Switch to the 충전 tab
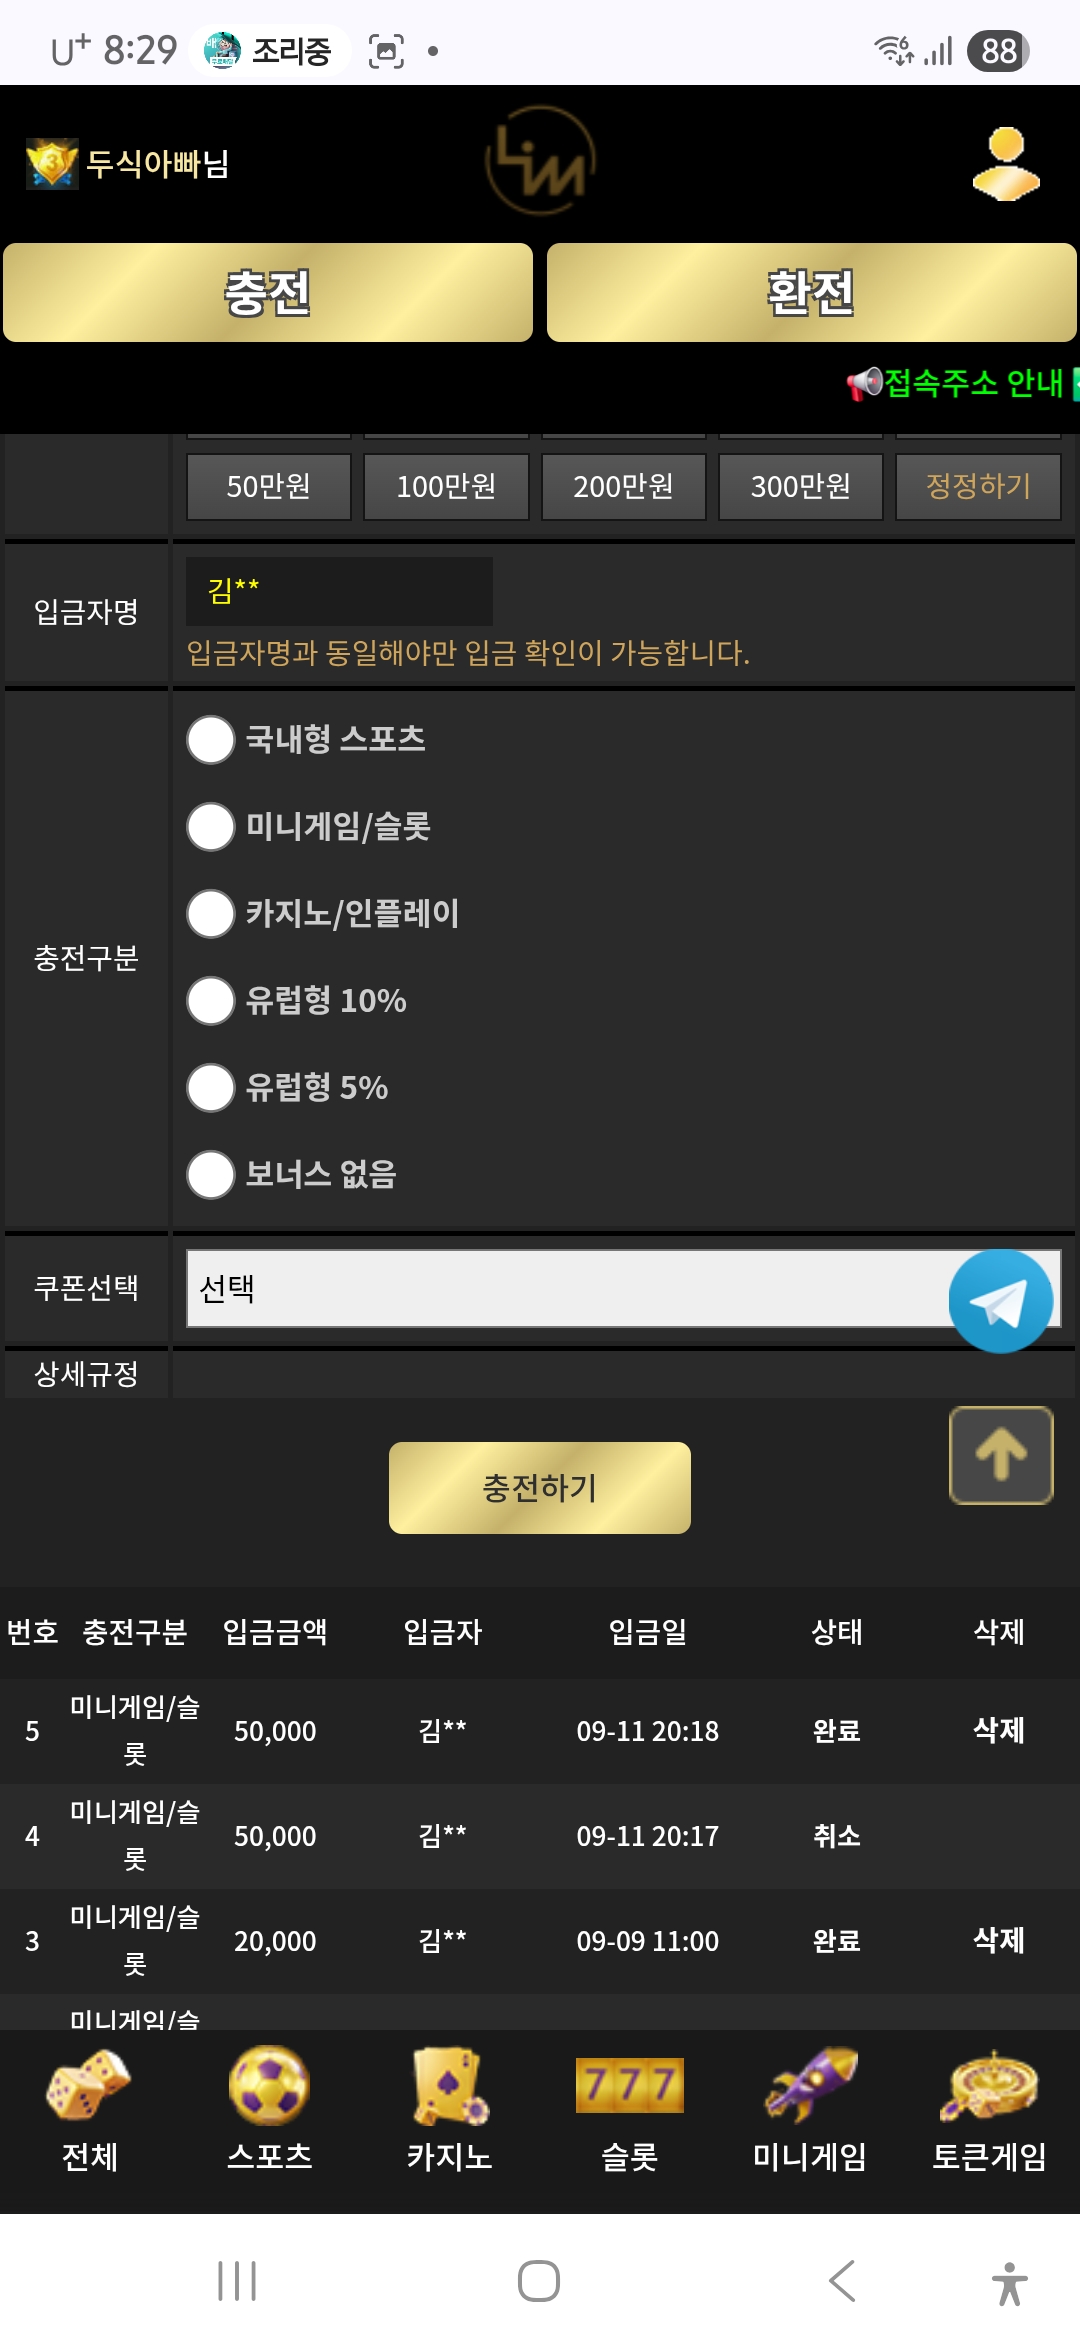Viewport: 1080px width, 2340px height. [267, 292]
